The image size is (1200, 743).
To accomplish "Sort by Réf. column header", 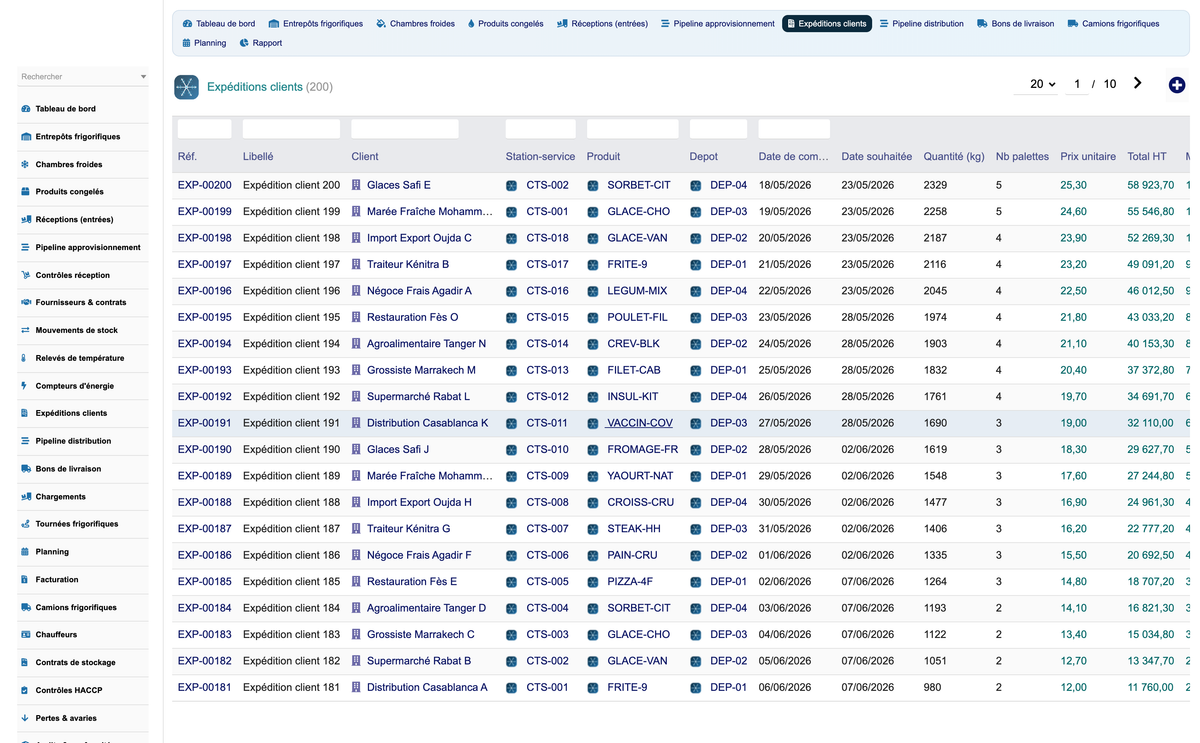I will click(187, 156).
